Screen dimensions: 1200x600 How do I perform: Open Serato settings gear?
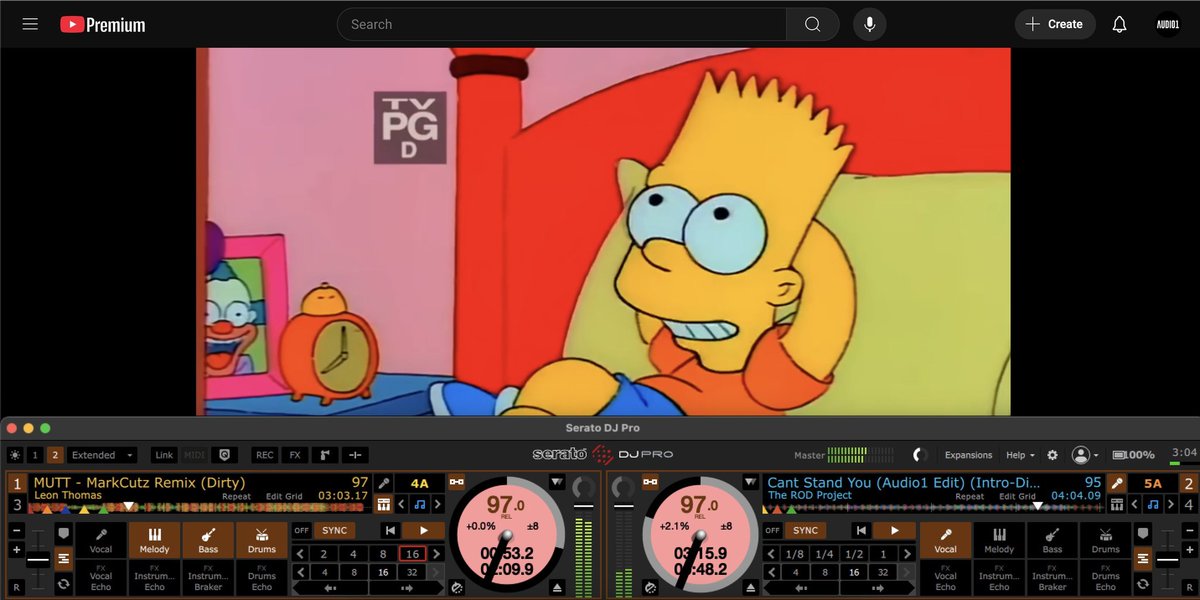click(1052, 455)
